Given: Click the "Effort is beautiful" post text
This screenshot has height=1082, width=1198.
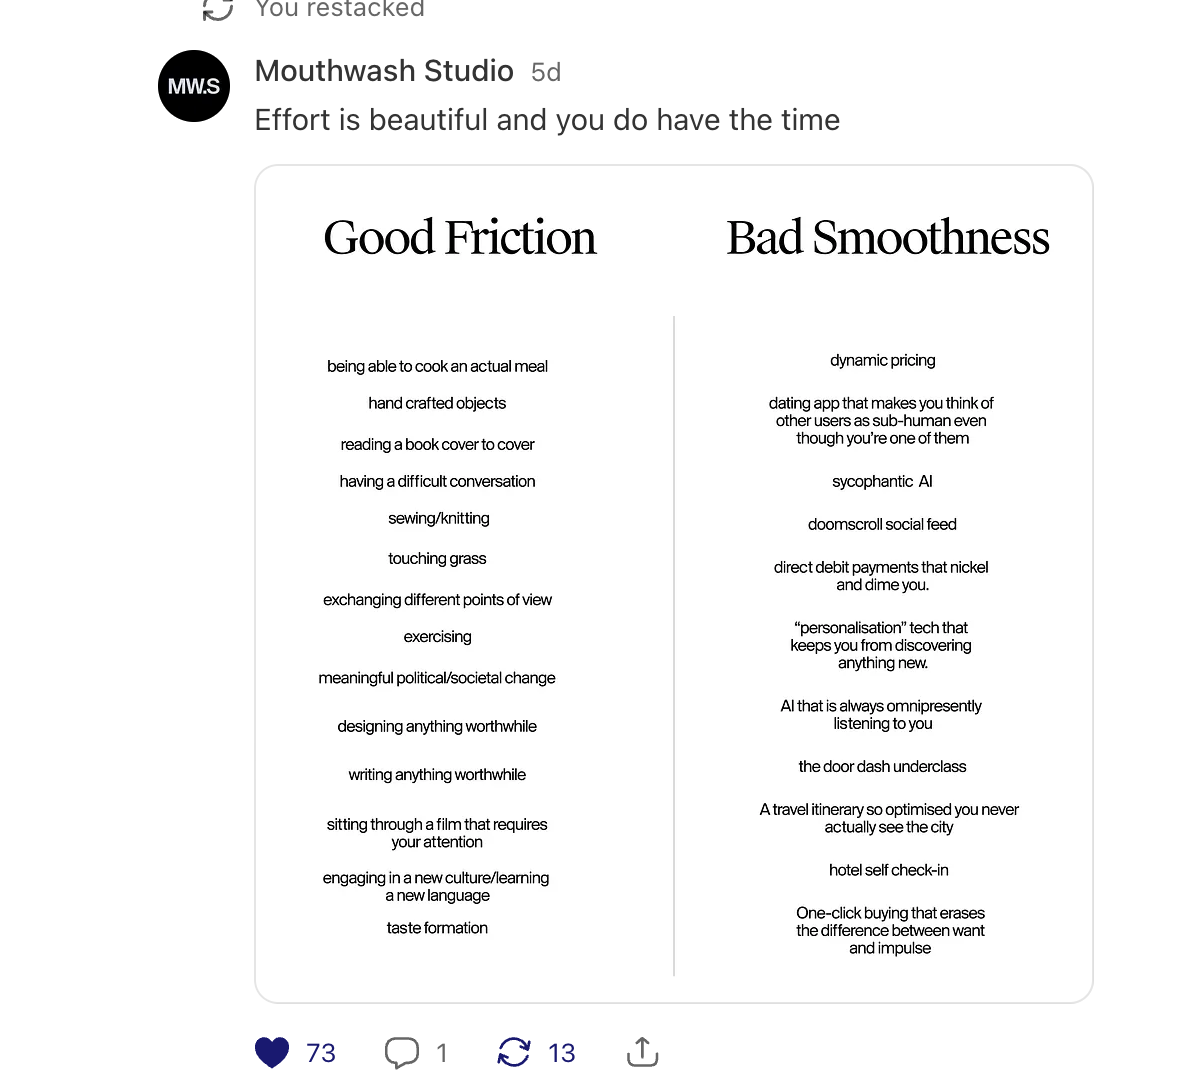Looking at the screenshot, I should (x=547, y=120).
